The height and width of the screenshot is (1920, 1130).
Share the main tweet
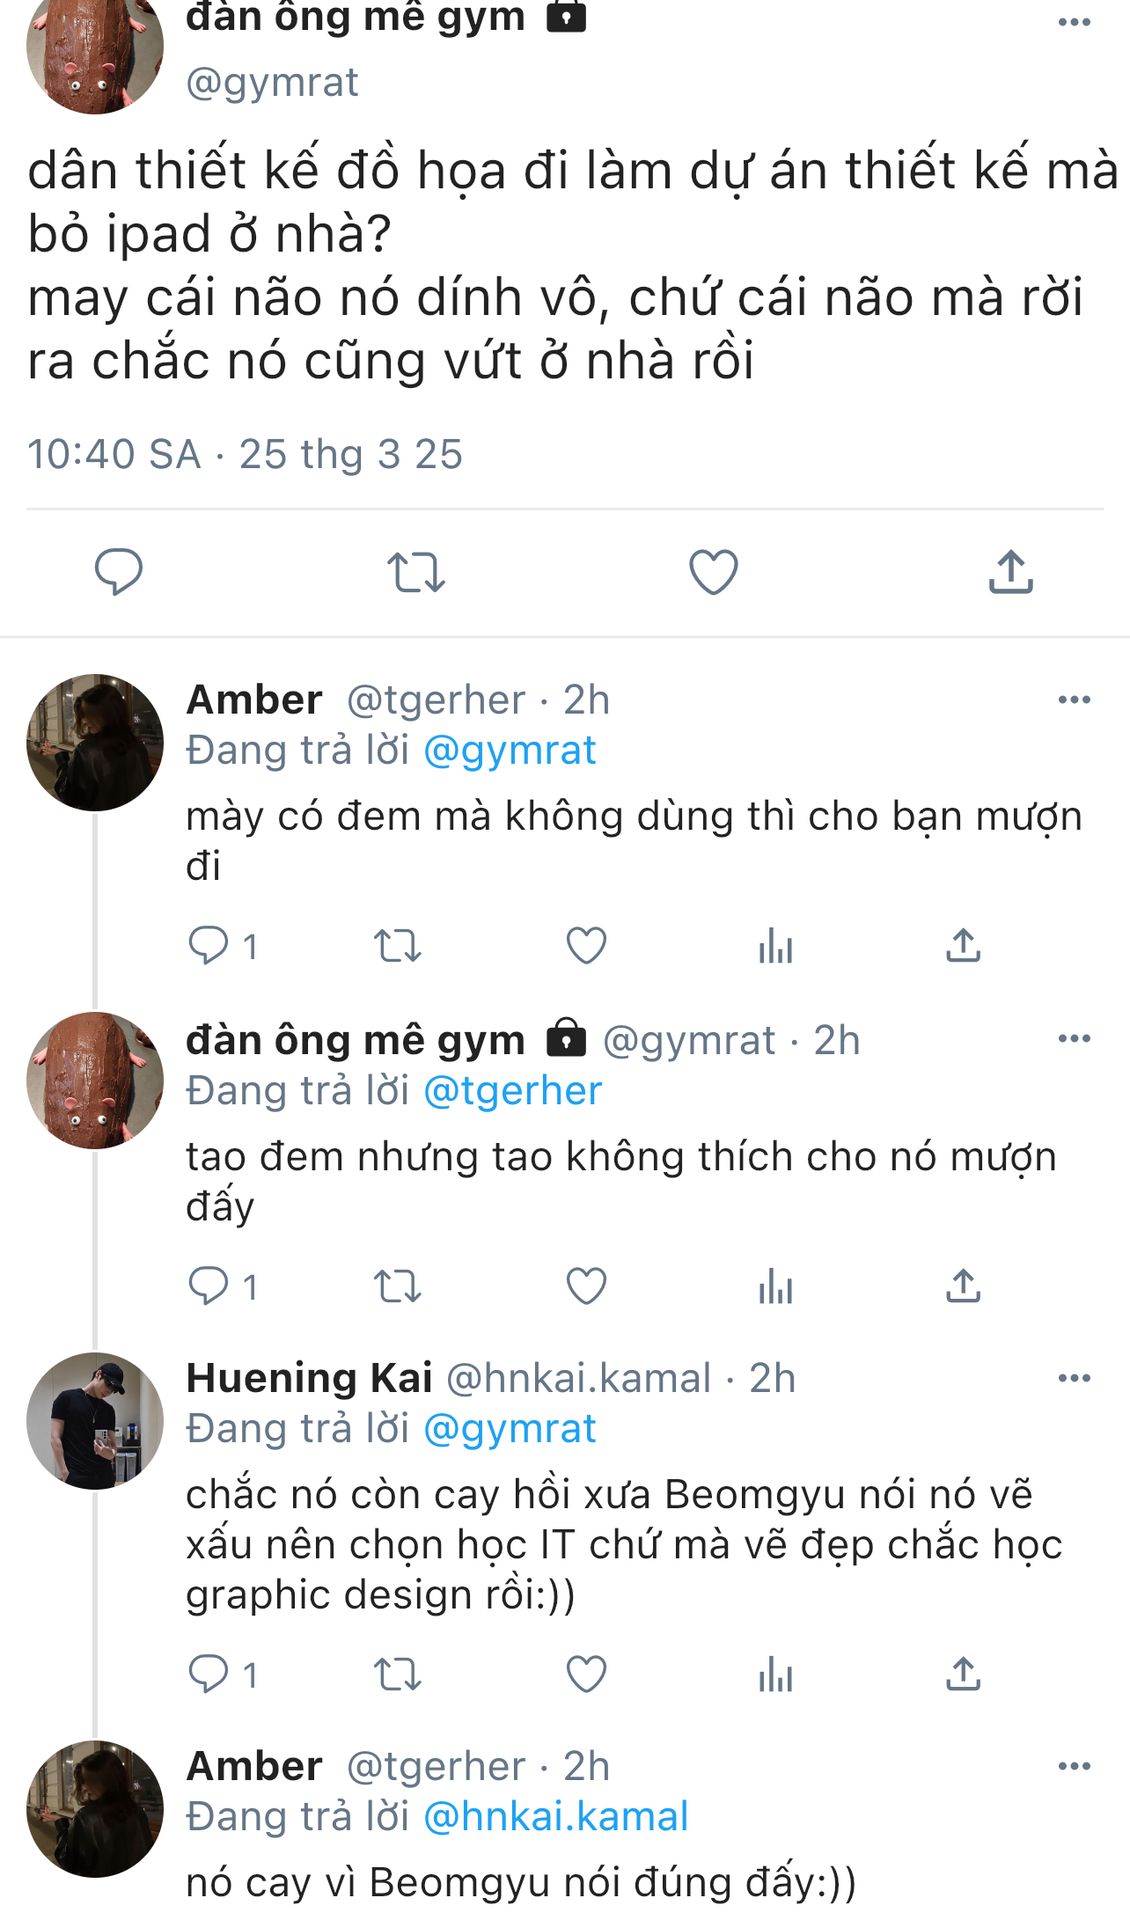pyautogui.click(x=1010, y=572)
